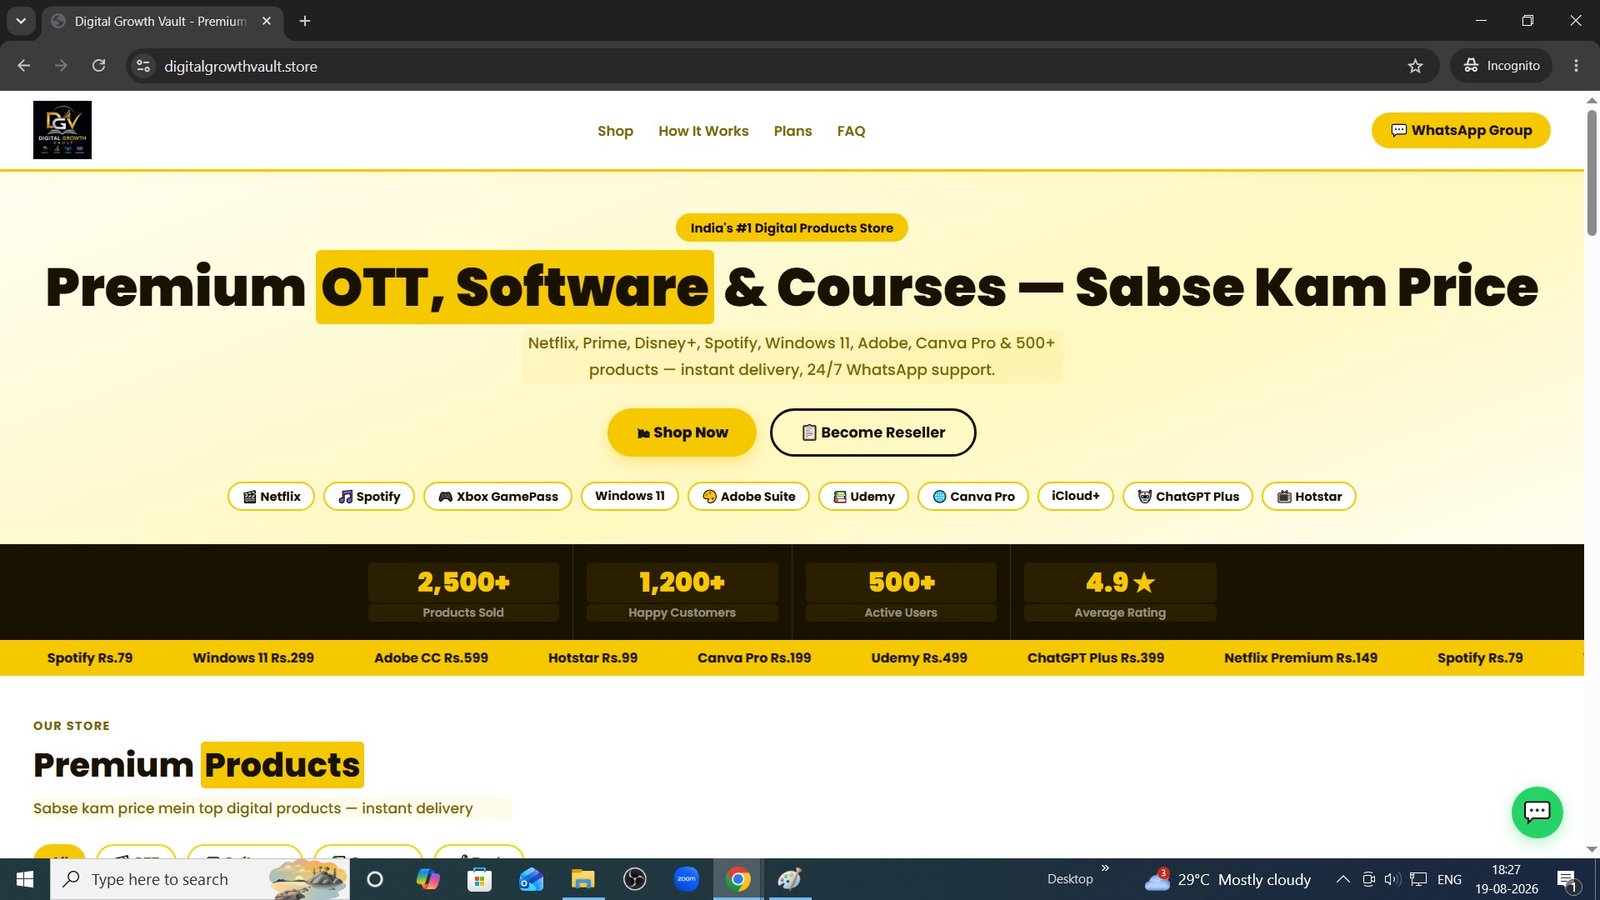
Task: Open the How It Works nav link
Action: point(703,131)
